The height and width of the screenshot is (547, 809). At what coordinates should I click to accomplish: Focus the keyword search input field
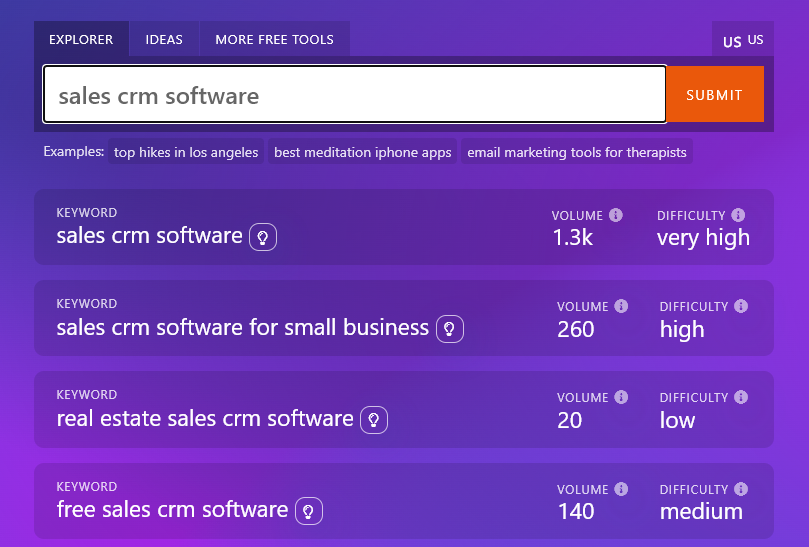tap(355, 94)
